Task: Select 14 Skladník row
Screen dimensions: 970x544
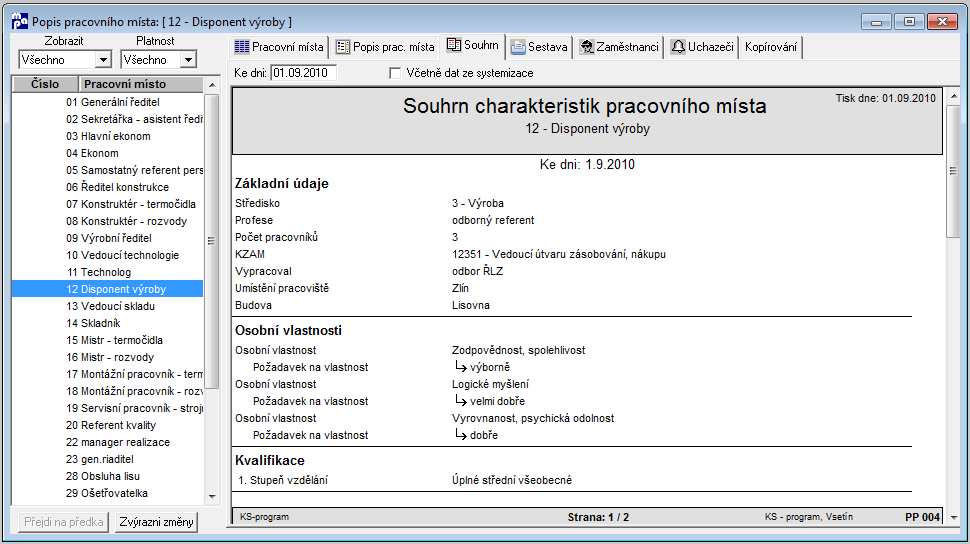Action: point(108,323)
